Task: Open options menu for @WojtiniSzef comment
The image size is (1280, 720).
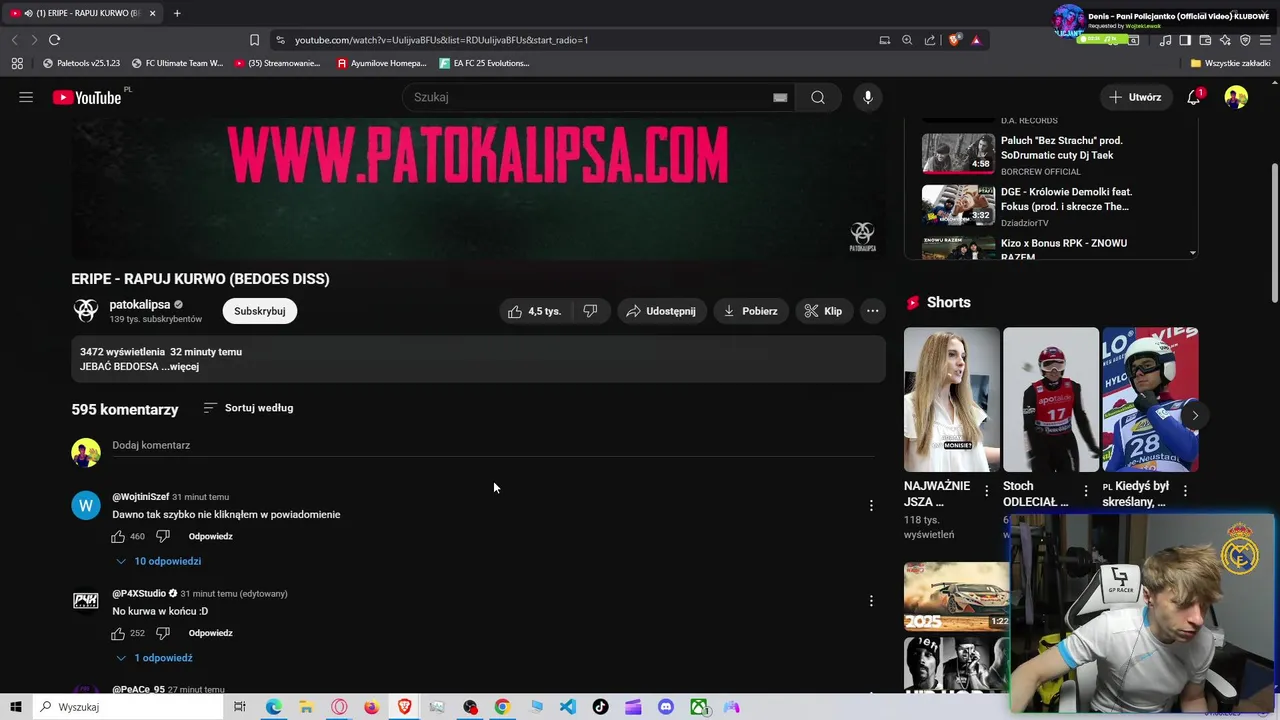Action: (x=871, y=505)
